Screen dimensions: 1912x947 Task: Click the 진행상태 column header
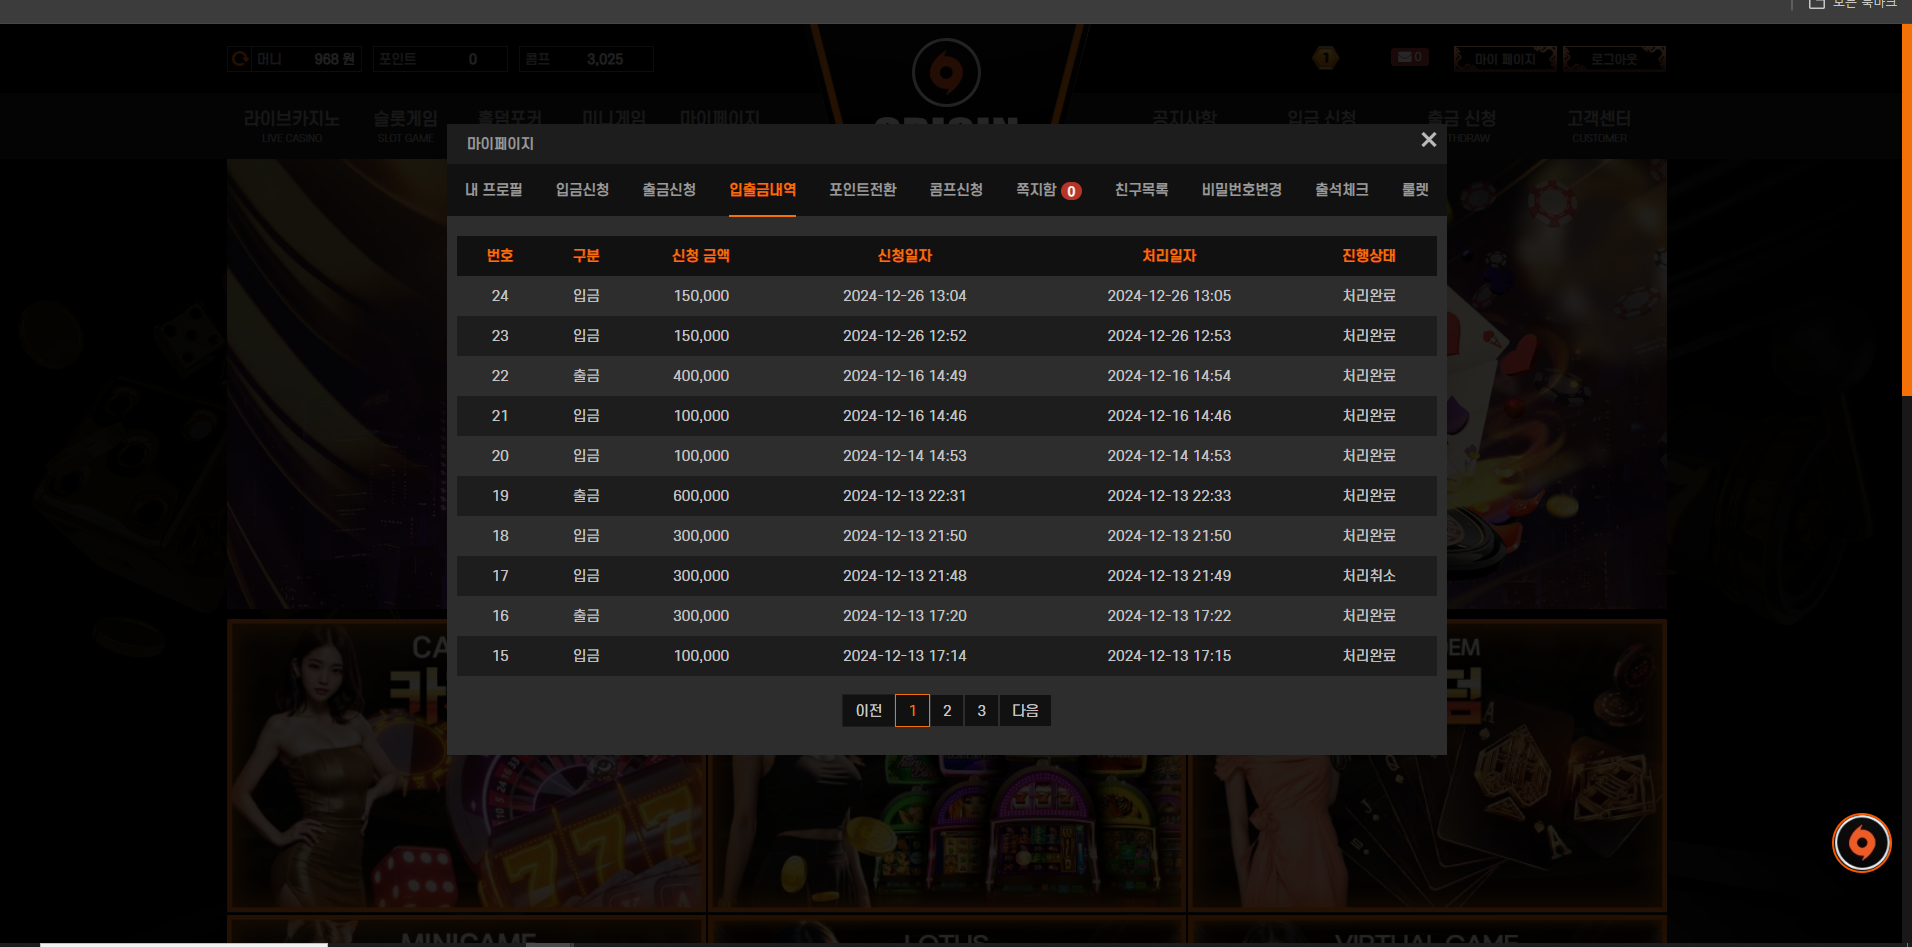point(1369,255)
